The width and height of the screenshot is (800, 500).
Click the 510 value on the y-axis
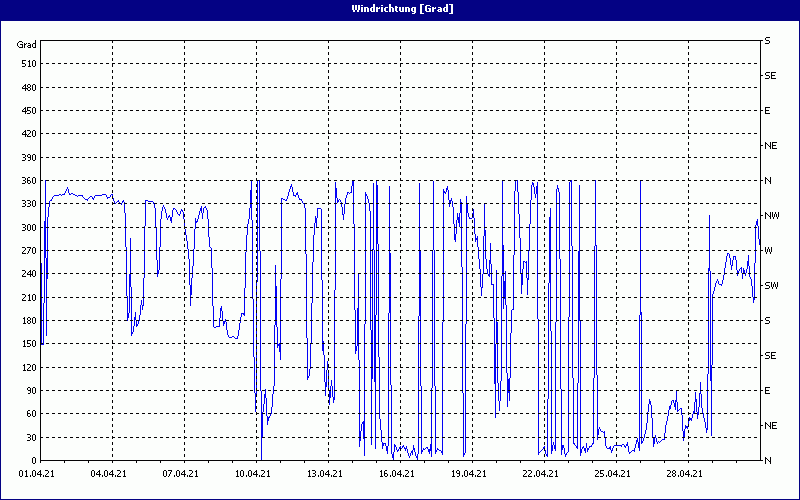[x=28, y=63]
